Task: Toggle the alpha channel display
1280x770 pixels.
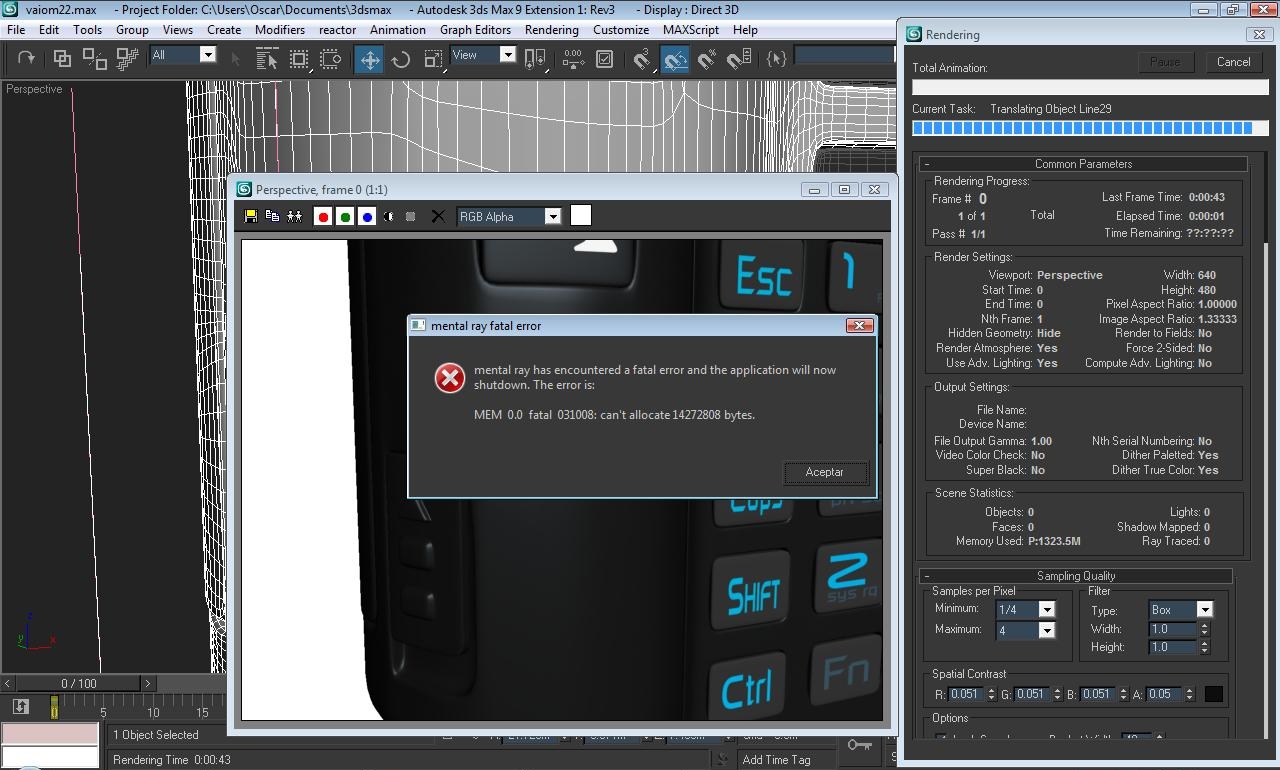Action: coord(388,216)
